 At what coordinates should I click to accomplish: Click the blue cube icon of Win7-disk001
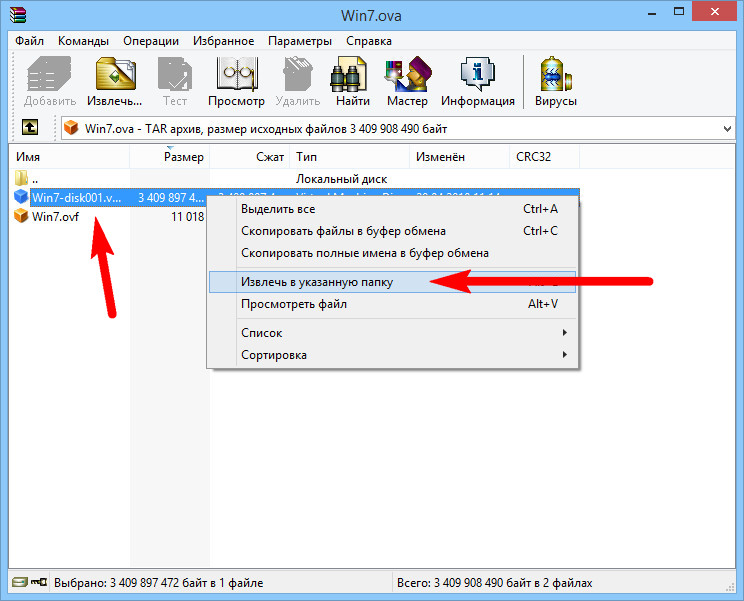pos(21,196)
